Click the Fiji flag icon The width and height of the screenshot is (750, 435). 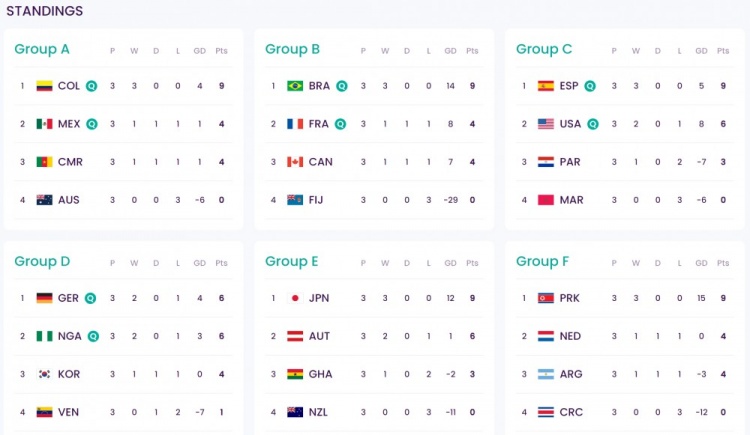tap(295, 200)
